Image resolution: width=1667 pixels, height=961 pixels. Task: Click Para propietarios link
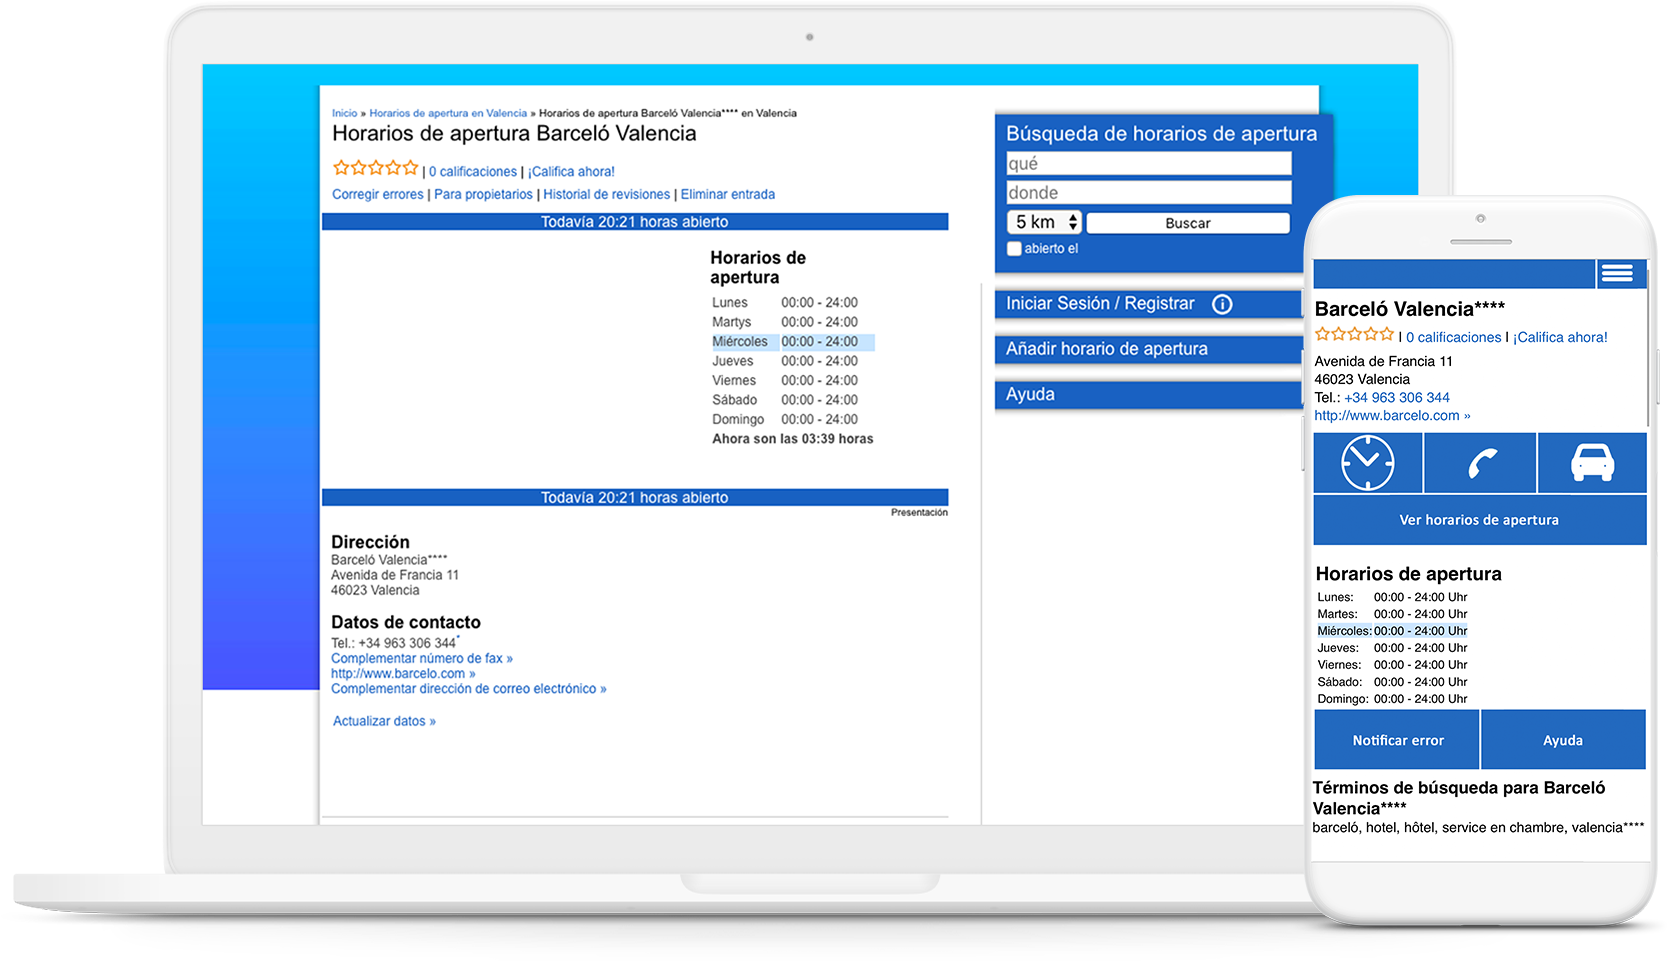coord(483,194)
